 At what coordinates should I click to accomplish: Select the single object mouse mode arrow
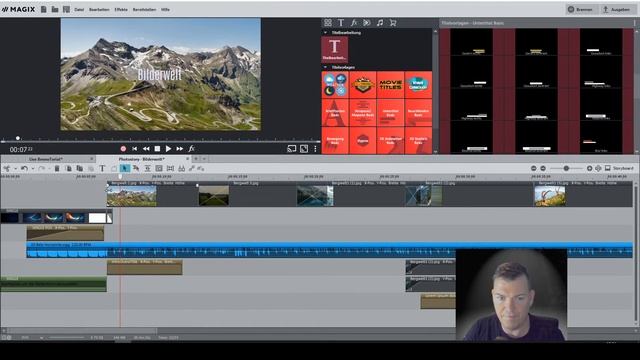[125, 168]
